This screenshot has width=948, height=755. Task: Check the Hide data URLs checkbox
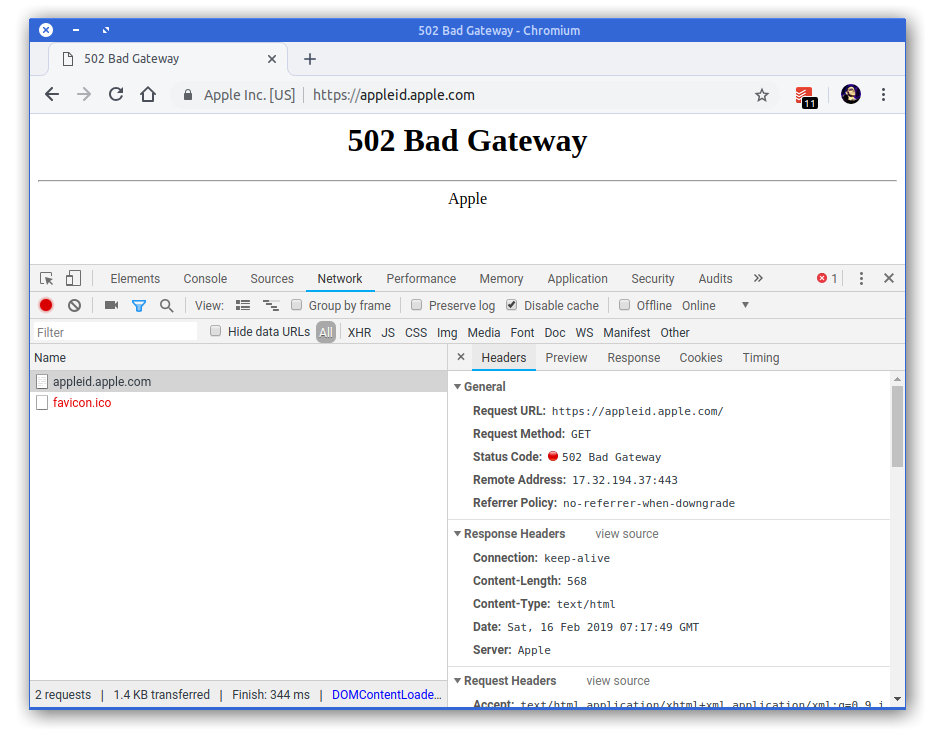click(215, 331)
